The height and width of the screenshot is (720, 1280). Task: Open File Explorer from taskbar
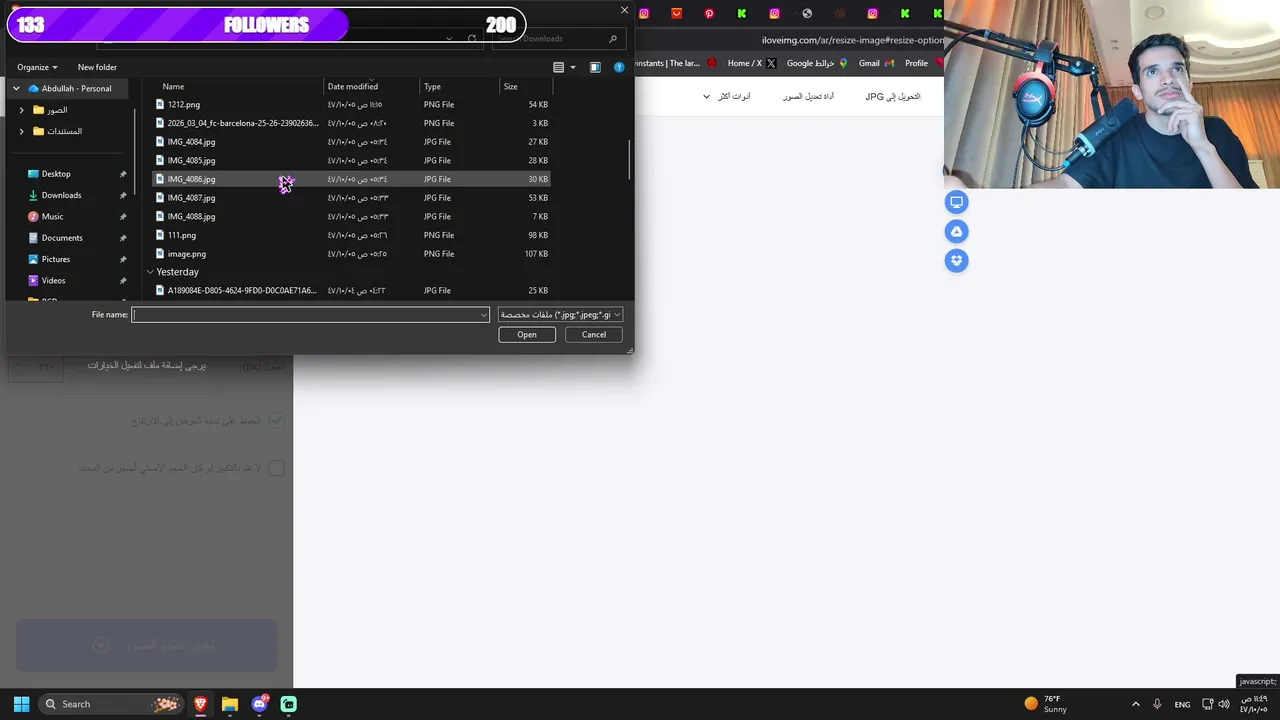coord(229,704)
